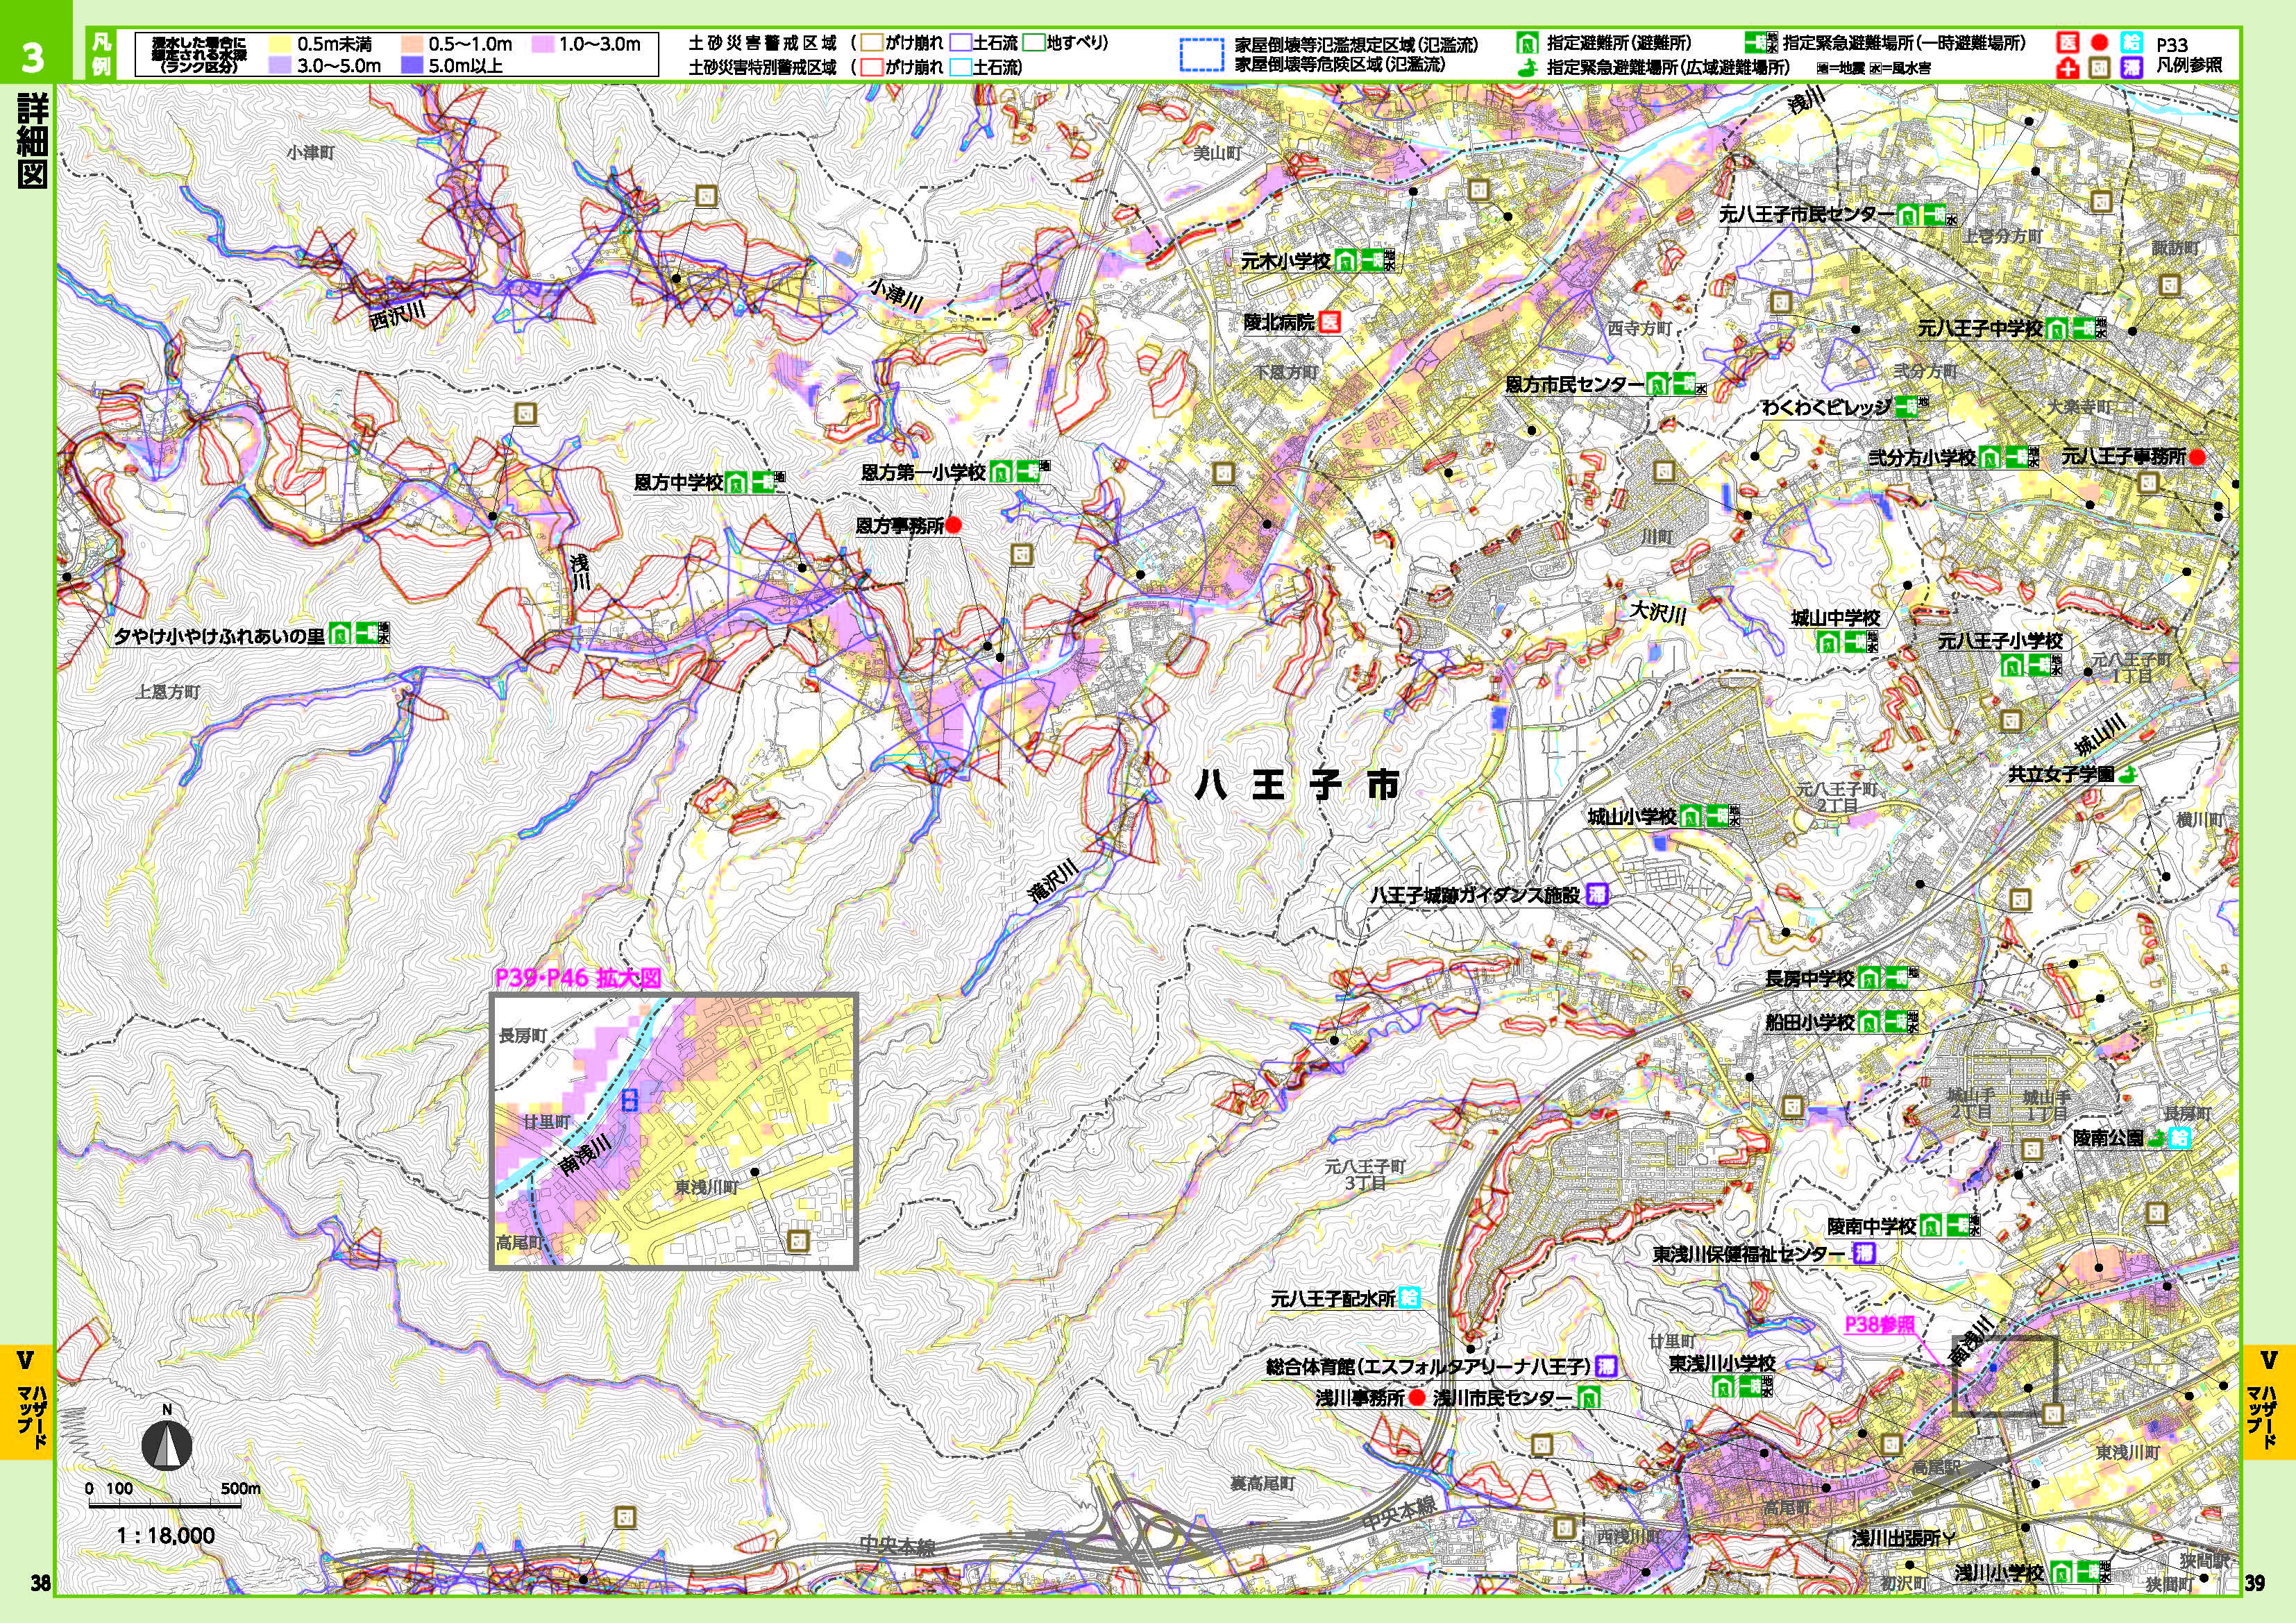Viewport: 2296px width, 1623px height.
Task: Click the blue dashed 家屋倒壊等氾濫想定区域 legend box
Action: (x=1201, y=56)
